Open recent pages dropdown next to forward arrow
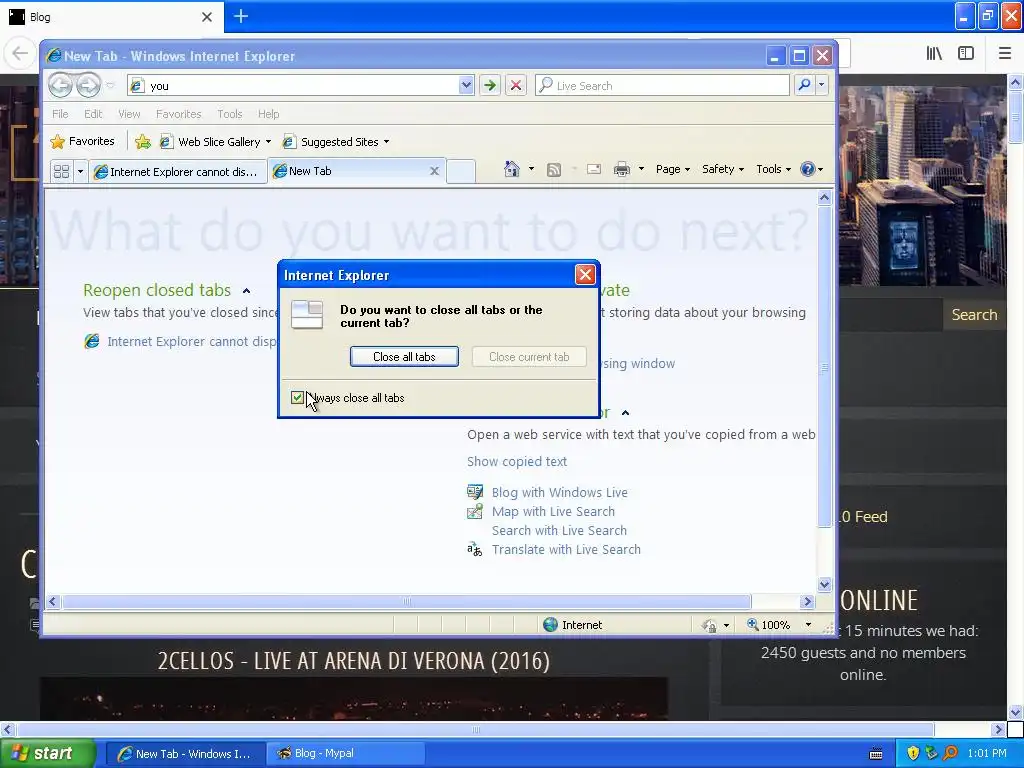1024x768 pixels. 110,86
